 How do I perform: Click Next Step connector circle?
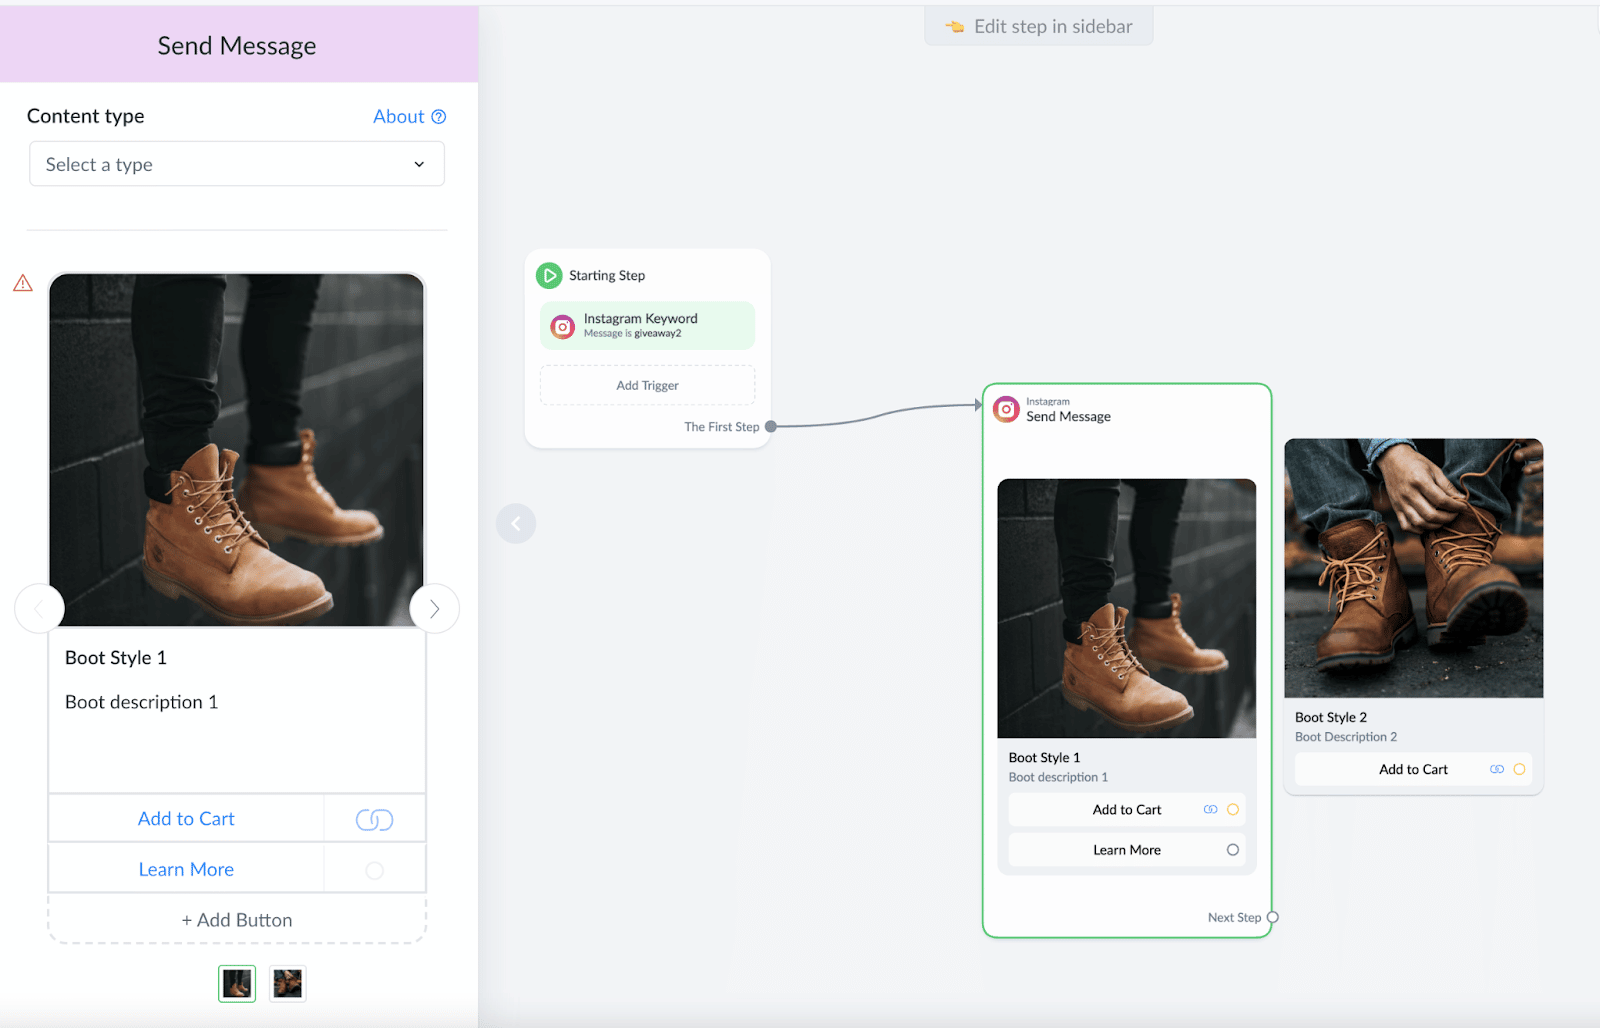click(x=1273, y=917)
